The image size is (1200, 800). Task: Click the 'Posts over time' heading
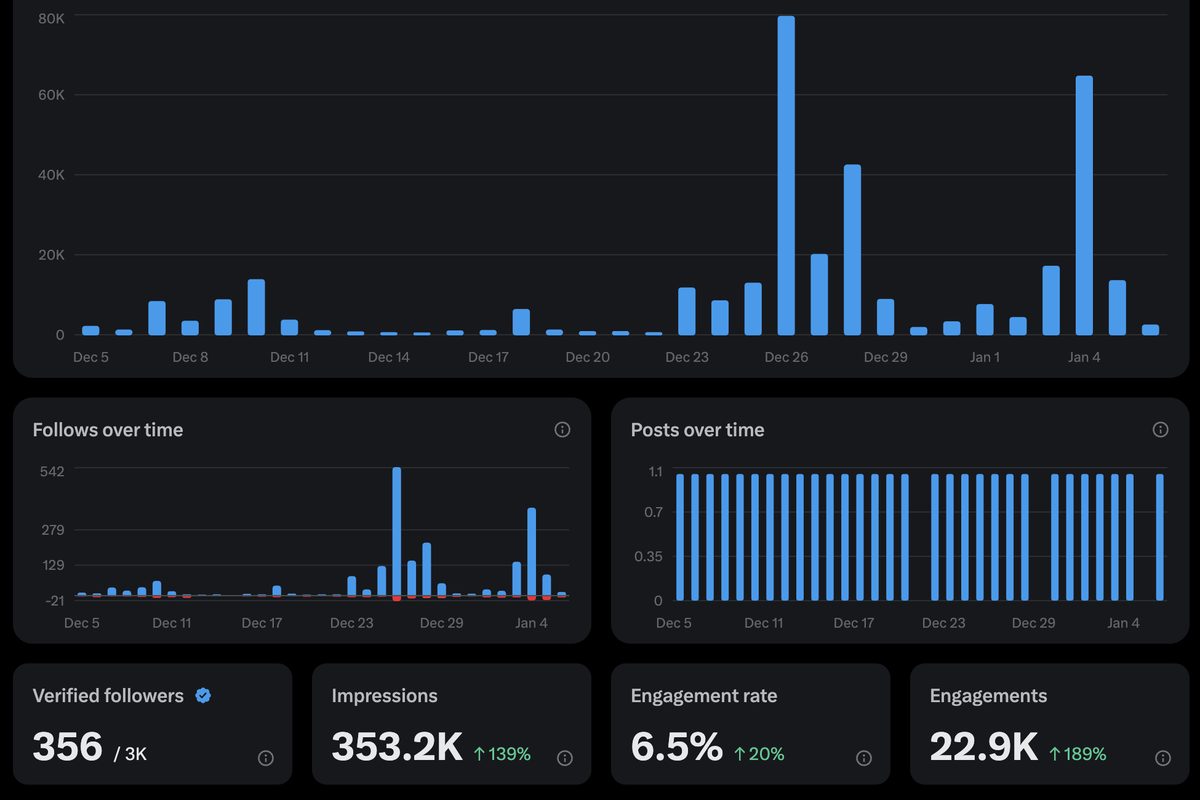coord(698,430)
